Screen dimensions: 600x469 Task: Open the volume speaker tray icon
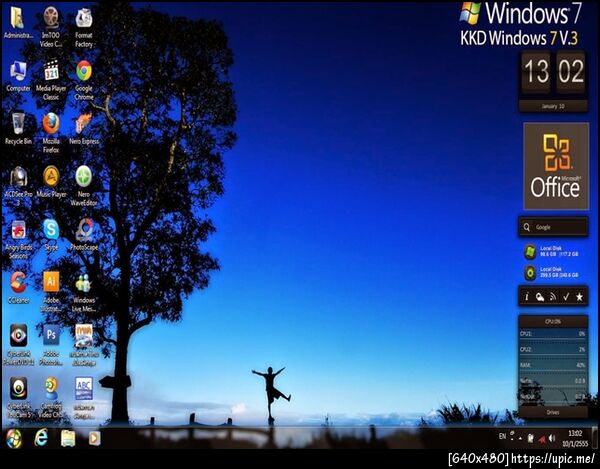[x=552, y=438]
